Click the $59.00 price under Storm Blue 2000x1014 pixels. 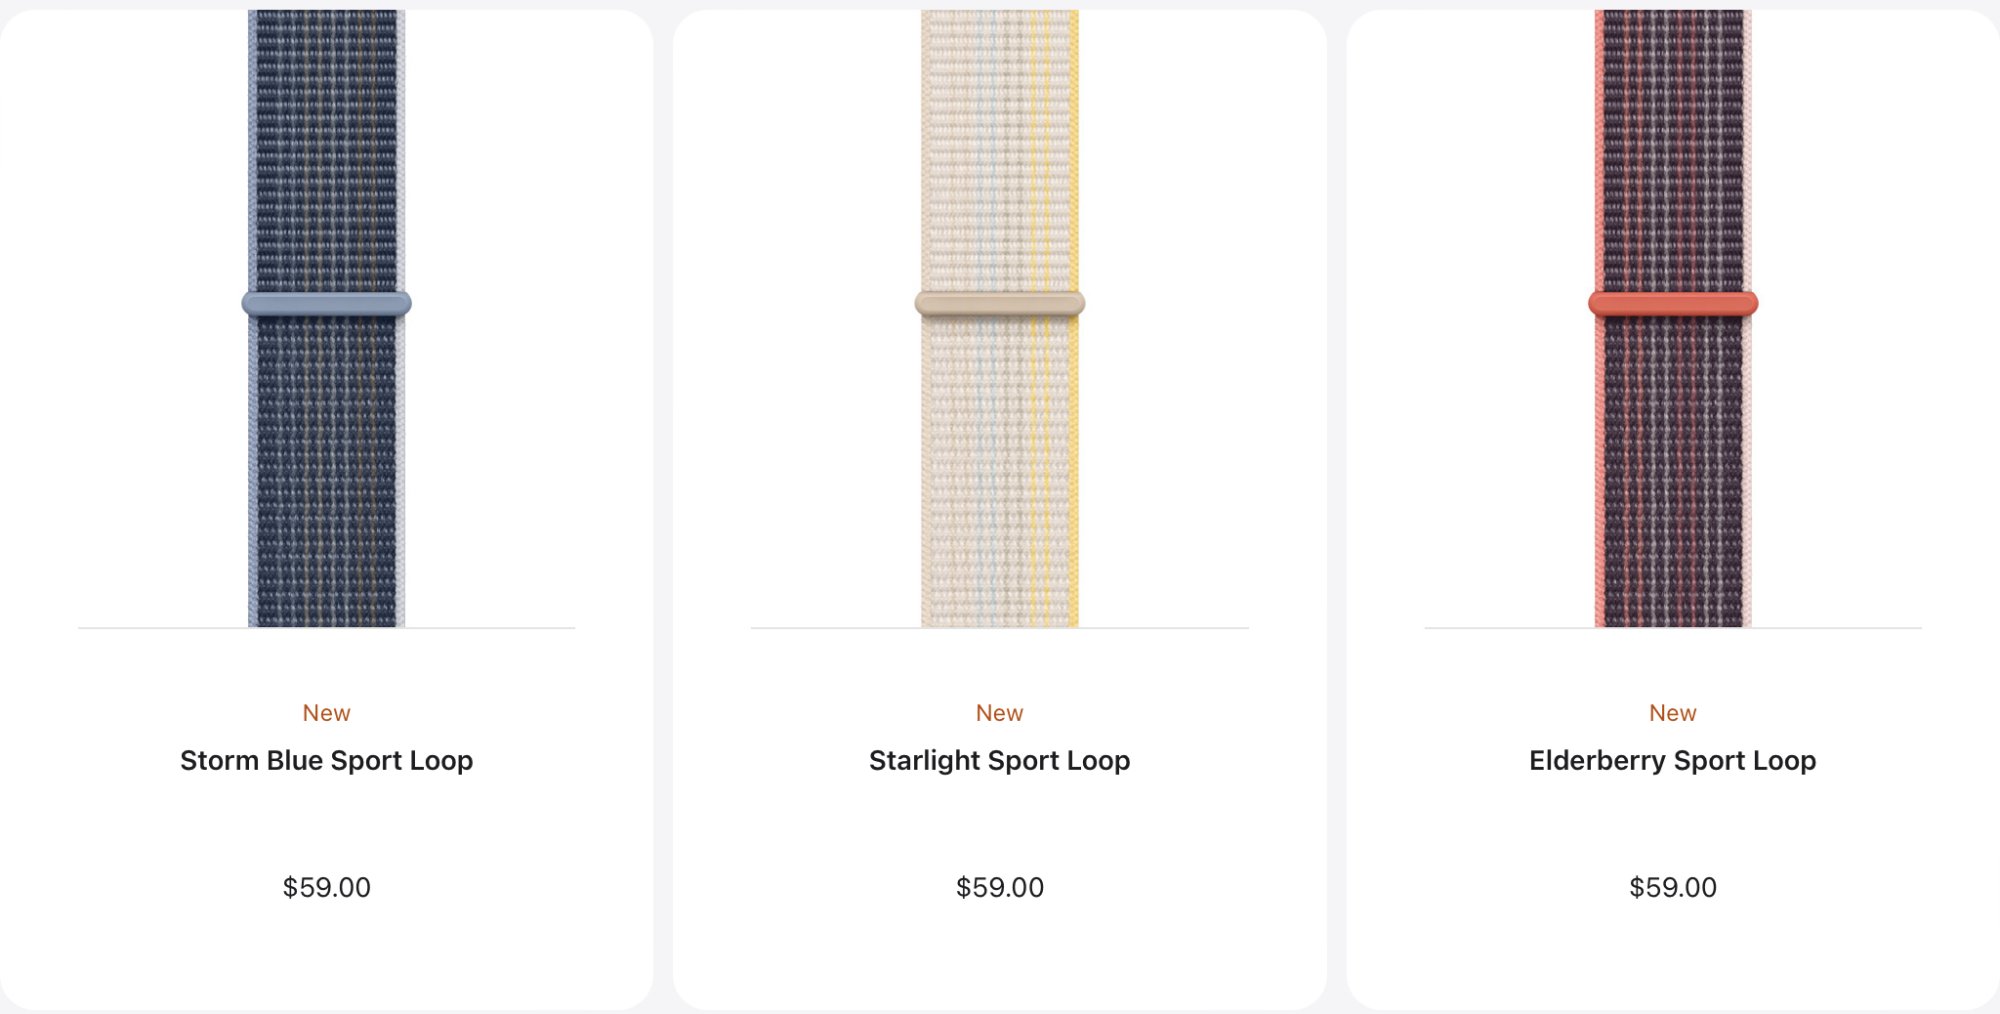326,887
